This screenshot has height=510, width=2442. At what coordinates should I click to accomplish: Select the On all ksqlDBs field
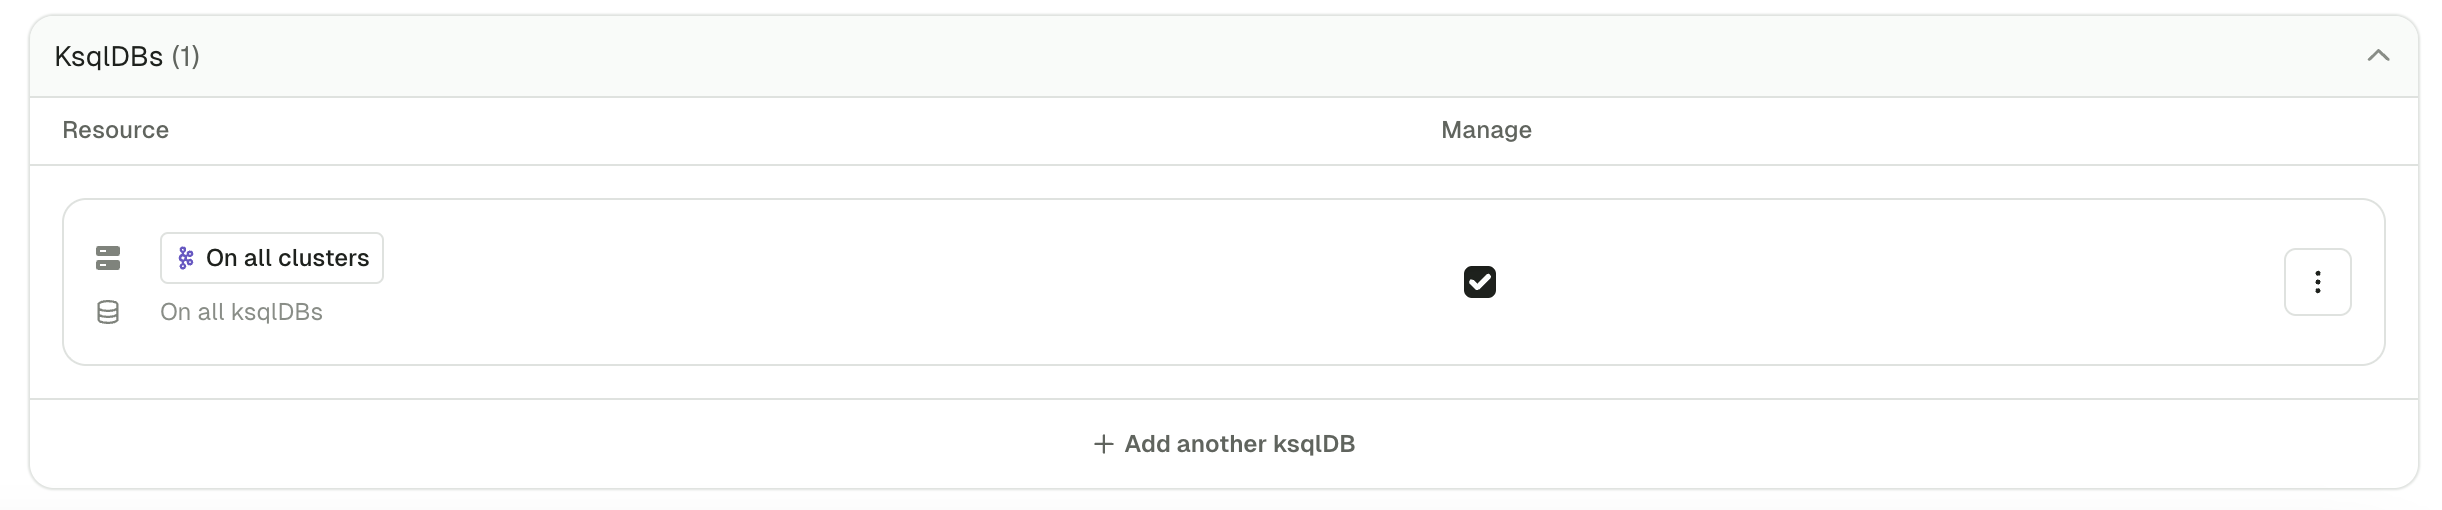(241, 312)
